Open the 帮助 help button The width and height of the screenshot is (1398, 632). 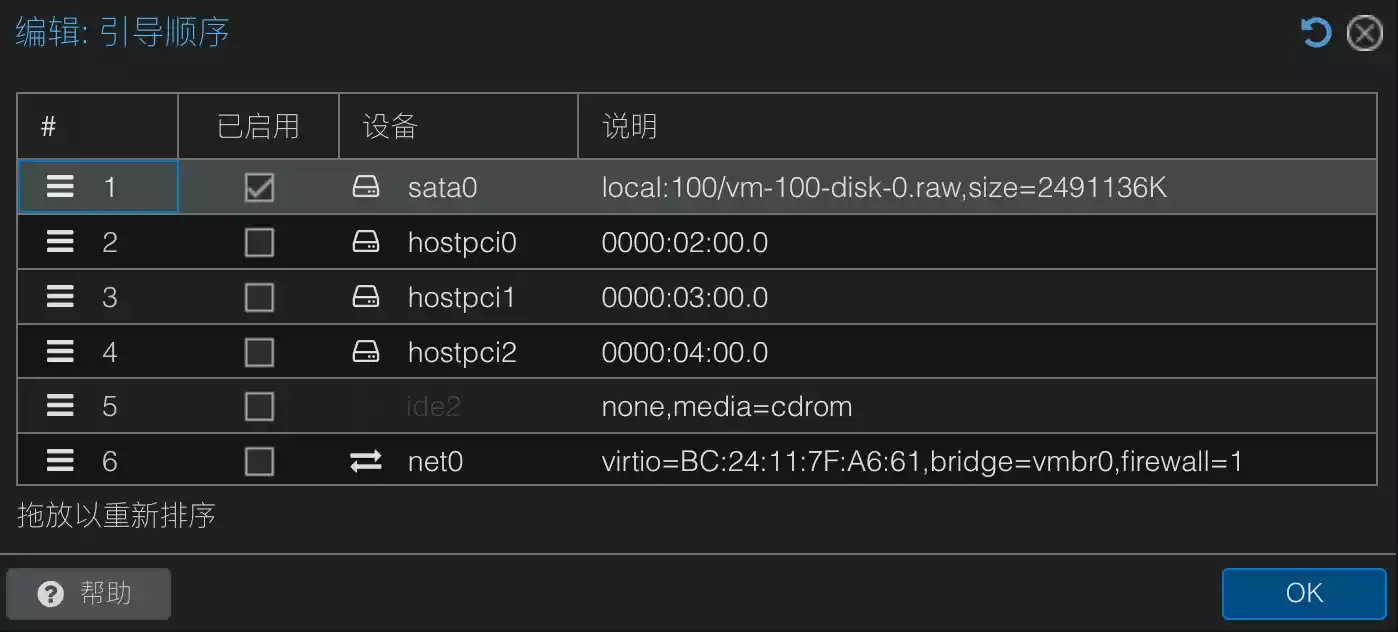click(x=89, y=594)
